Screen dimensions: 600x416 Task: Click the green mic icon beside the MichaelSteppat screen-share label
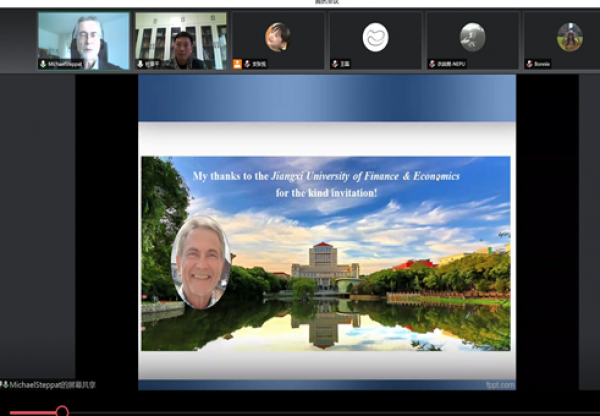[x=5, y=385]
